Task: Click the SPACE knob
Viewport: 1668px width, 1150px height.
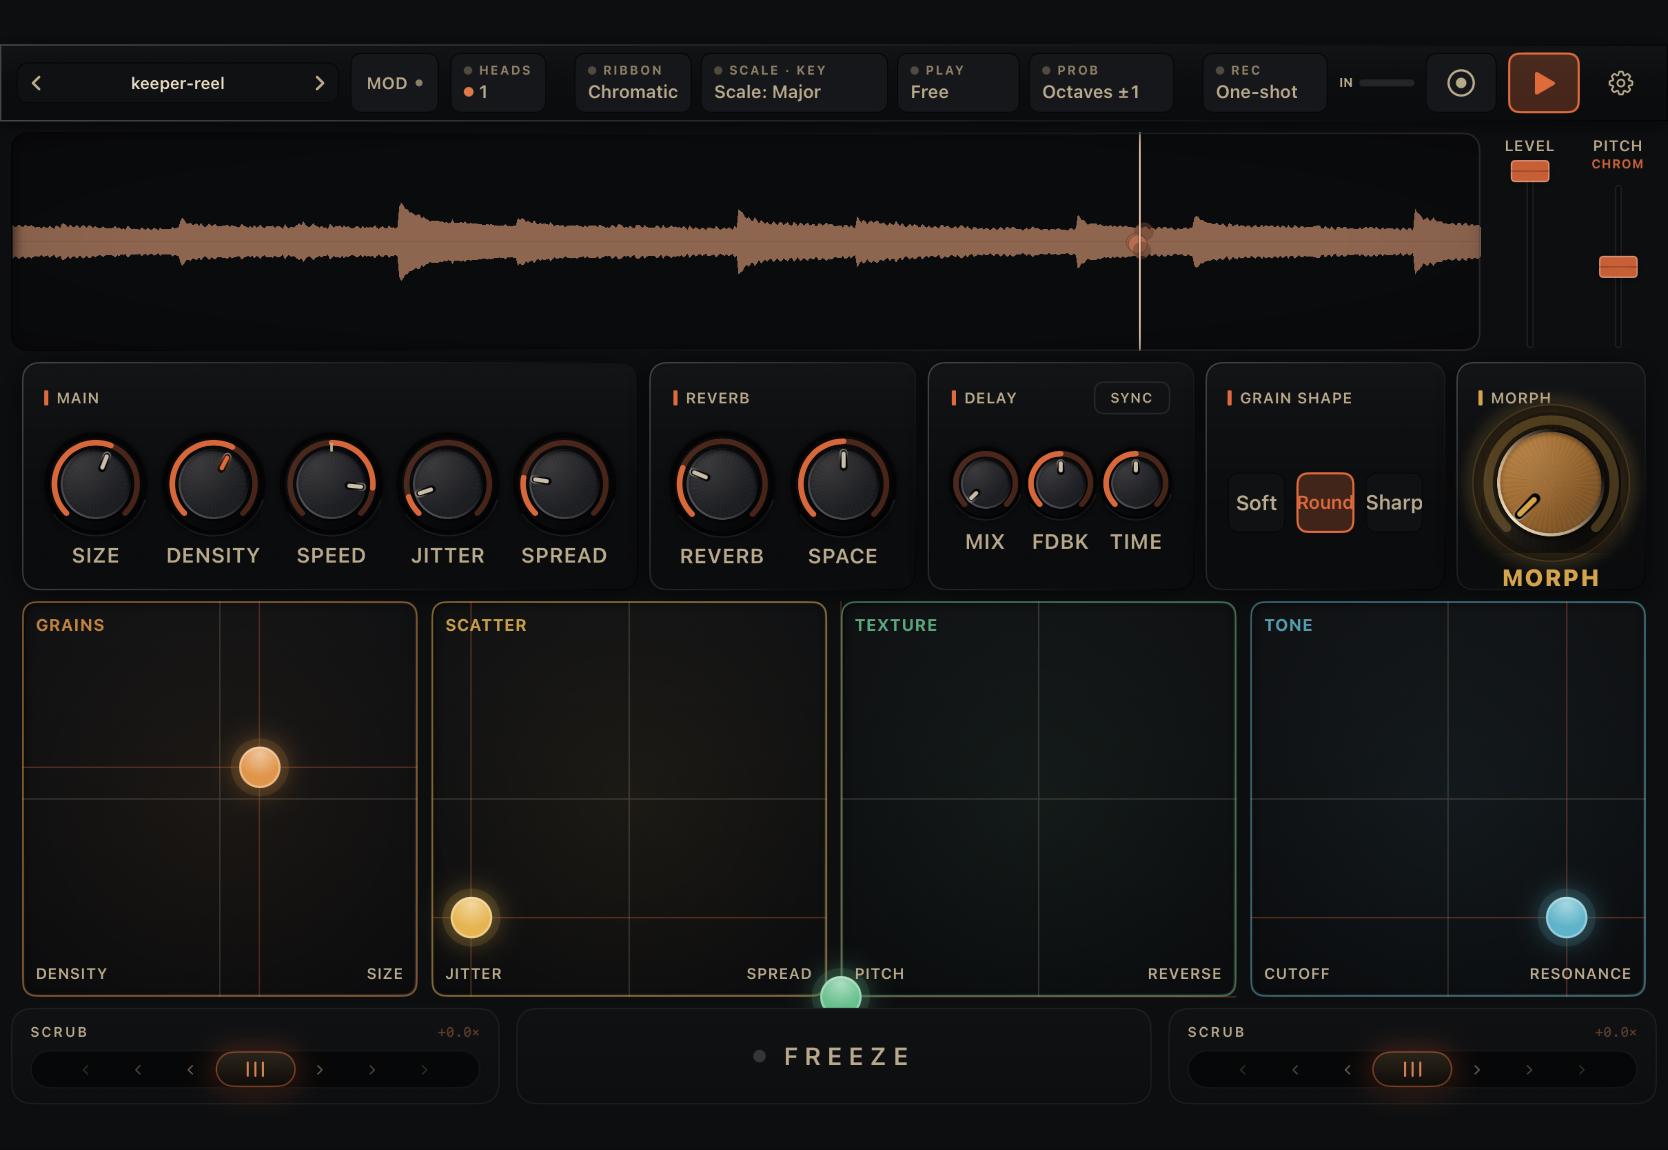Action: pyautogui.click(x=843, y=484)
